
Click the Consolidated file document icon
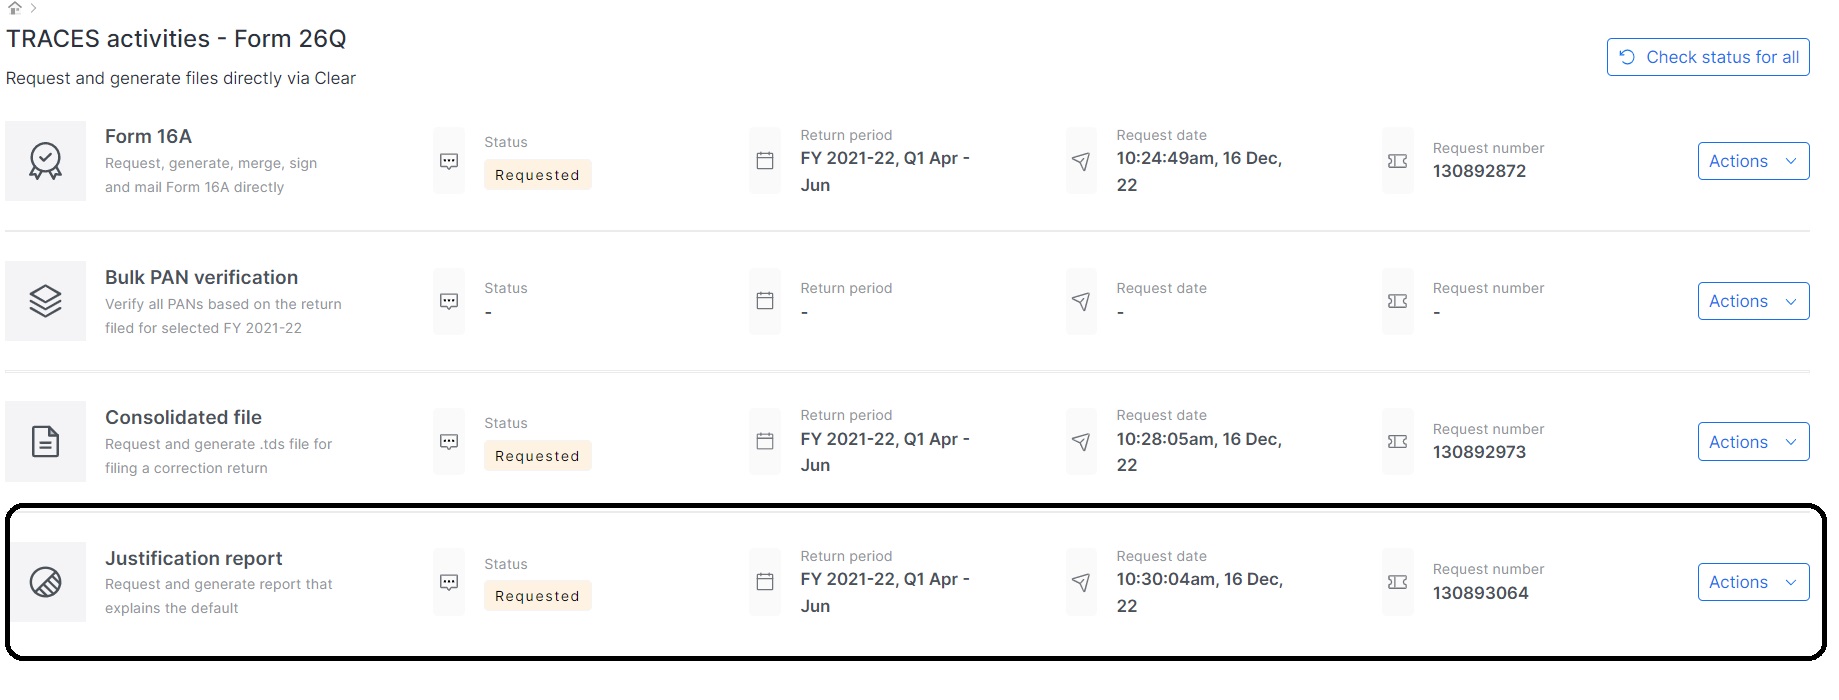(x=46, y=442)
